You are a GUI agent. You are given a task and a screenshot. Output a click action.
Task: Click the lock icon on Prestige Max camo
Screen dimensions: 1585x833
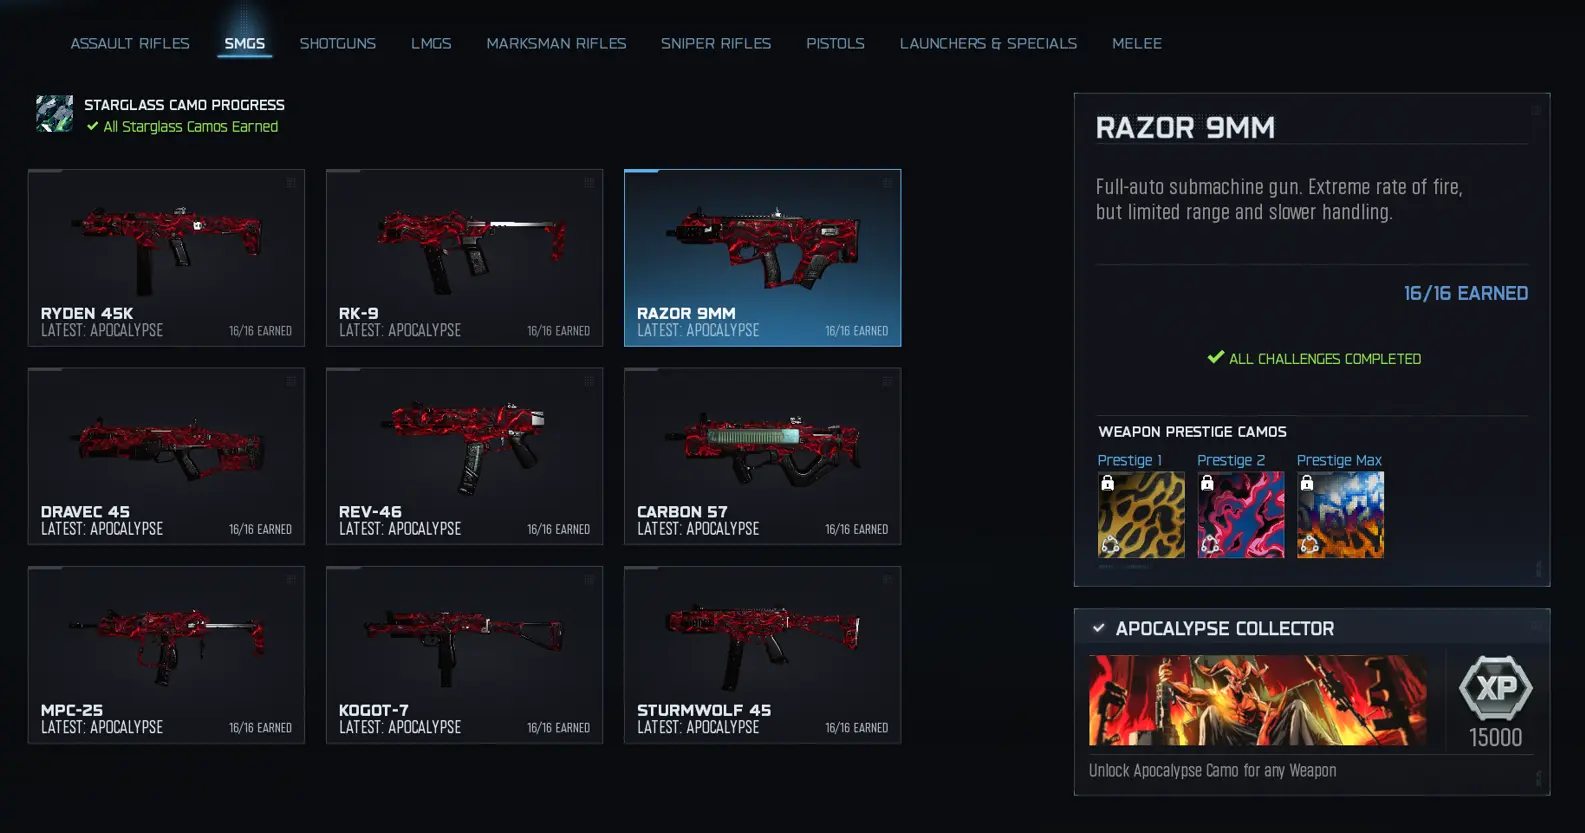pos(1306,483)
